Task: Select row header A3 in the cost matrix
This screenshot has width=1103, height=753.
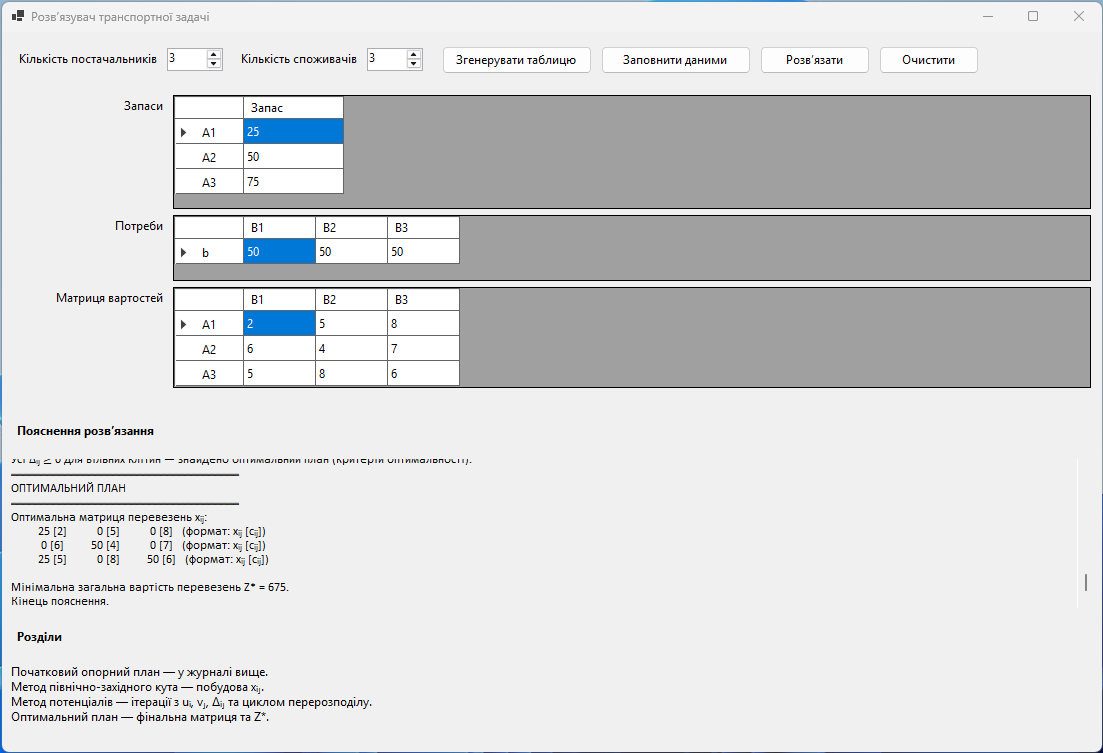Action: [x=209, y=374]
